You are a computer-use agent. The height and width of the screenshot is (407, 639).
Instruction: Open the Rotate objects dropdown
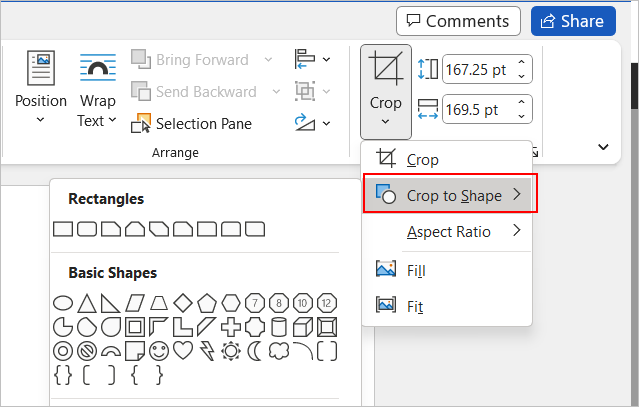click(x=312, y=123)
